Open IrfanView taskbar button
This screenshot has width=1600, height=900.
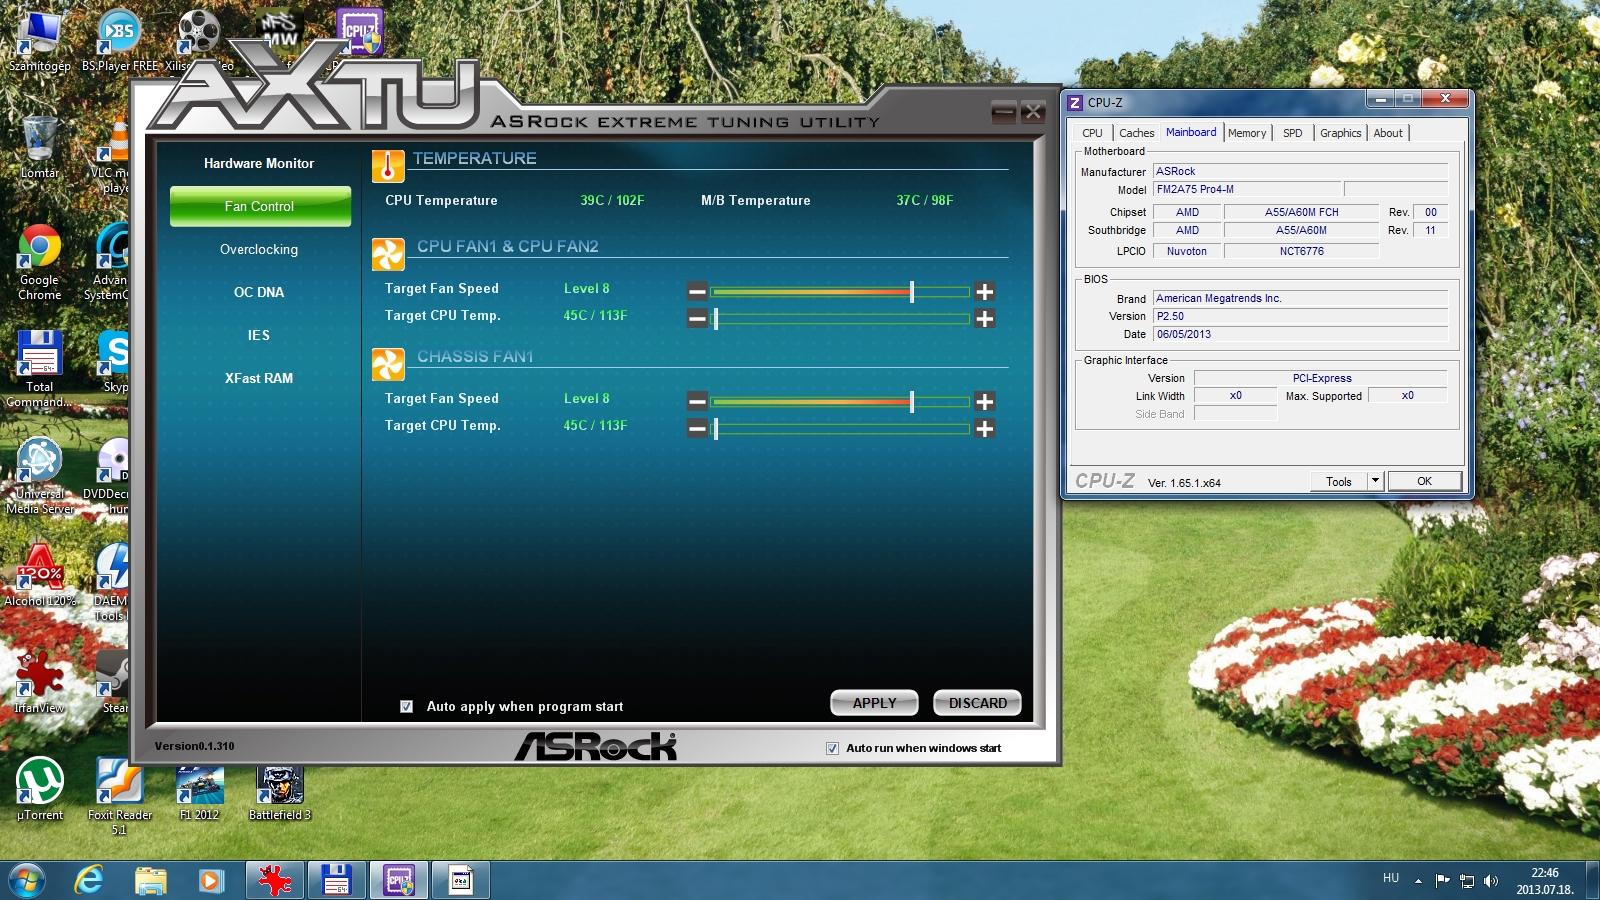(x=275, y=880)
